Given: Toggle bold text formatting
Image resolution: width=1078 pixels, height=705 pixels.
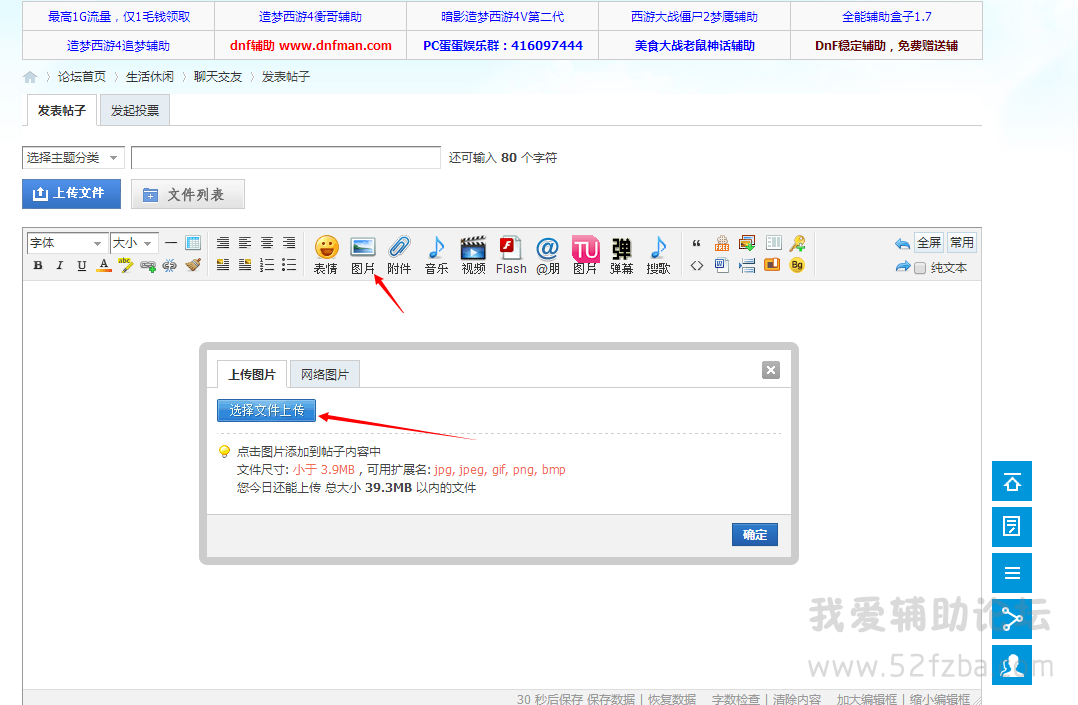Looking at the screenshot, I should (x=38, y=265).
